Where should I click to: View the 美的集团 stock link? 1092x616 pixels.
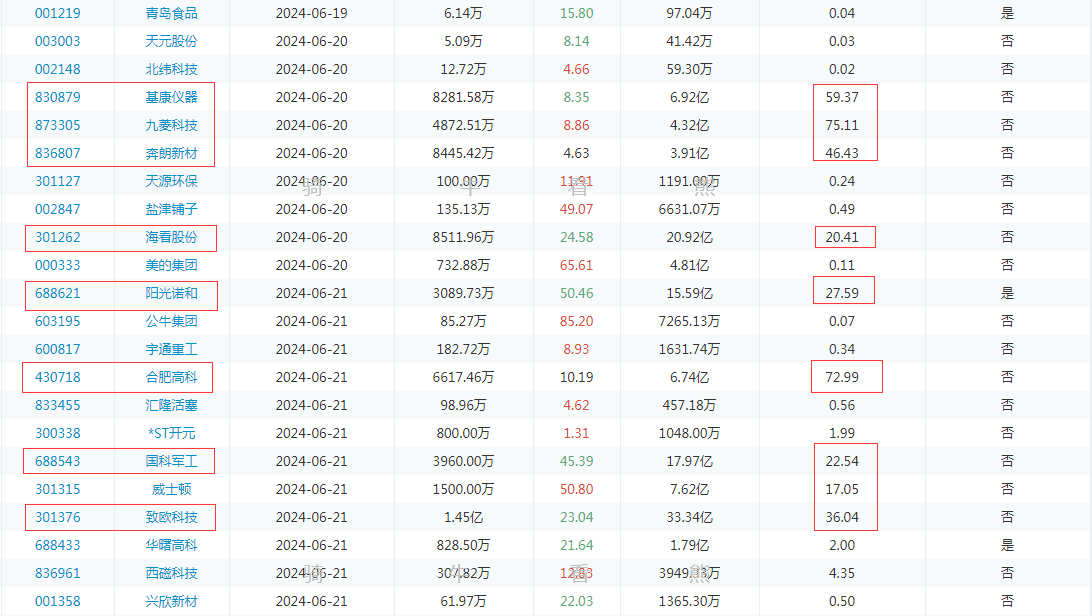pos(171,265)
